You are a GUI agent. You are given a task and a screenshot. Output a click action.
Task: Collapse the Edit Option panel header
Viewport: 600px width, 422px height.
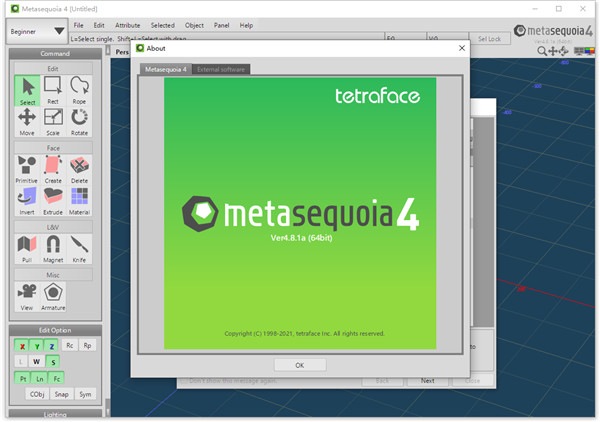55,330
